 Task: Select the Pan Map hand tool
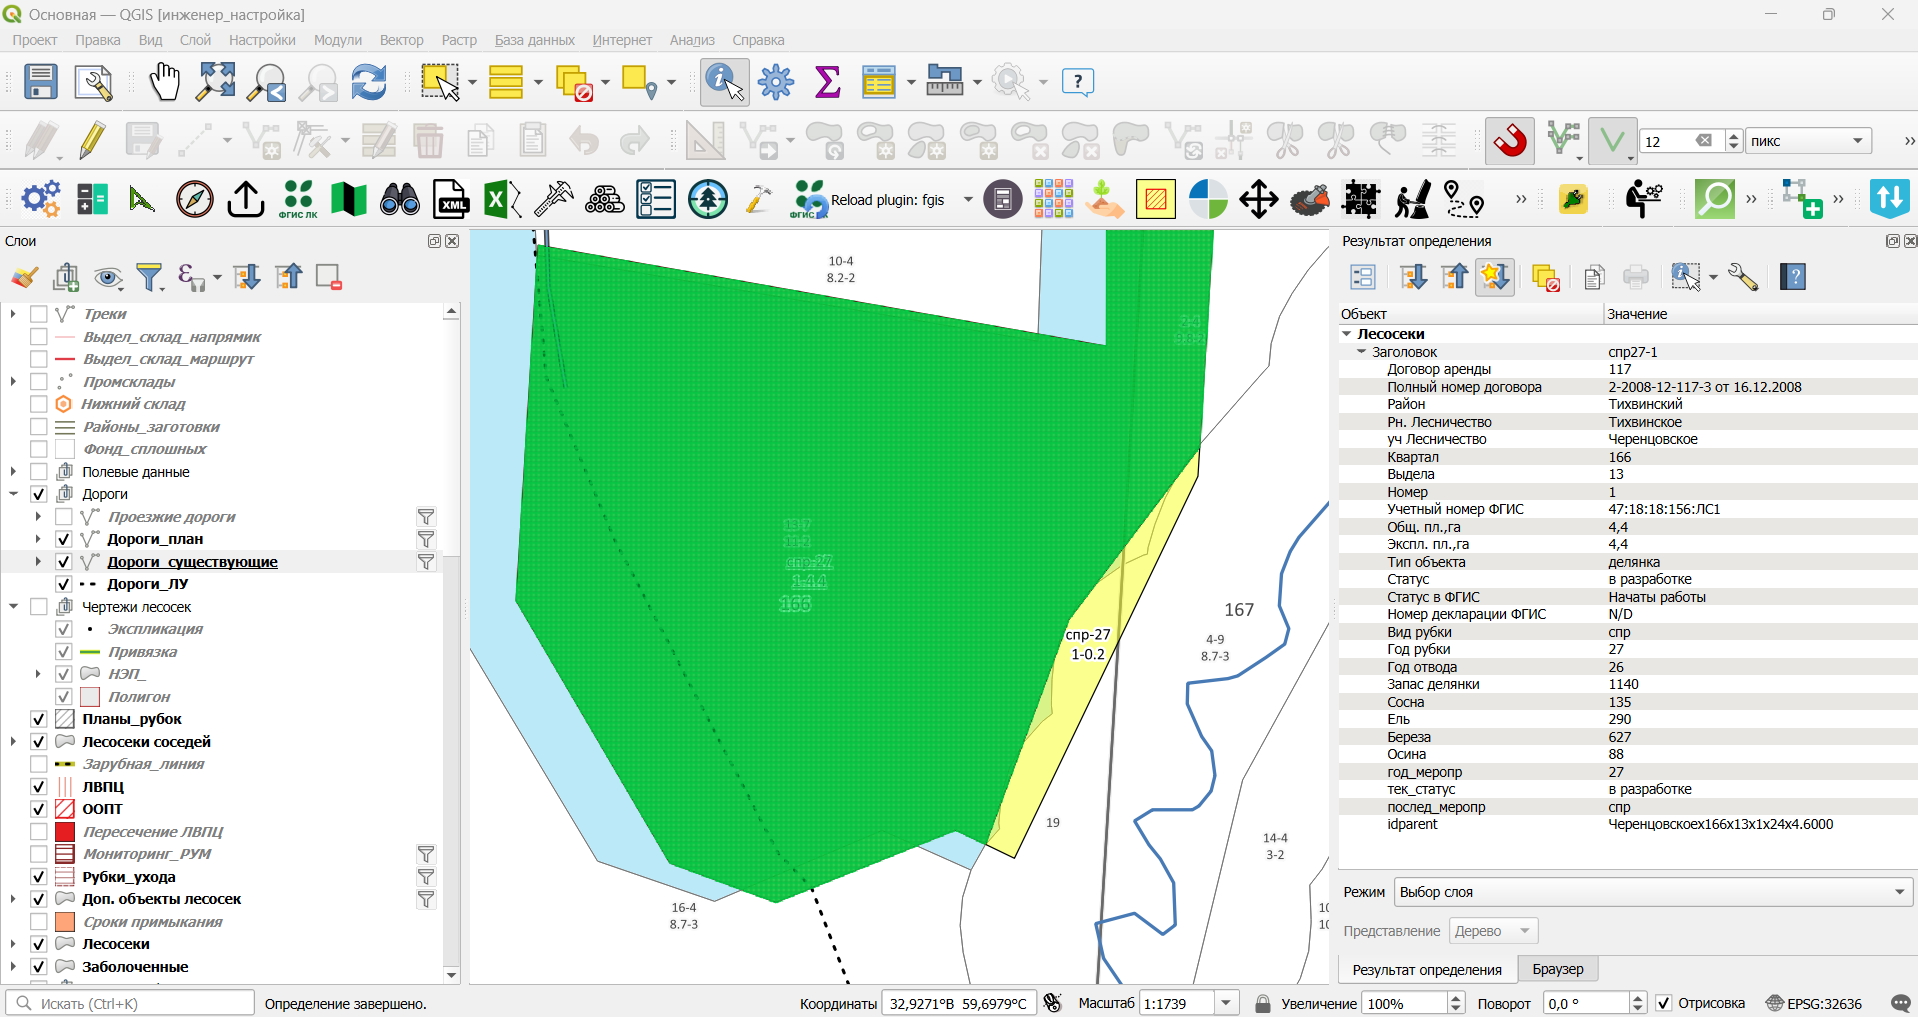click(164, 82)
